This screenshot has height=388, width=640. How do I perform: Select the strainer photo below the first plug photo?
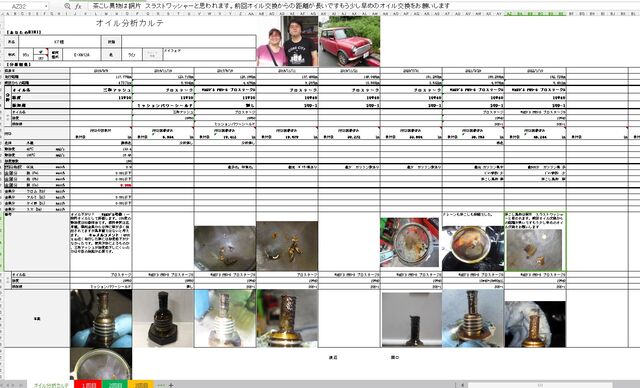101,364
